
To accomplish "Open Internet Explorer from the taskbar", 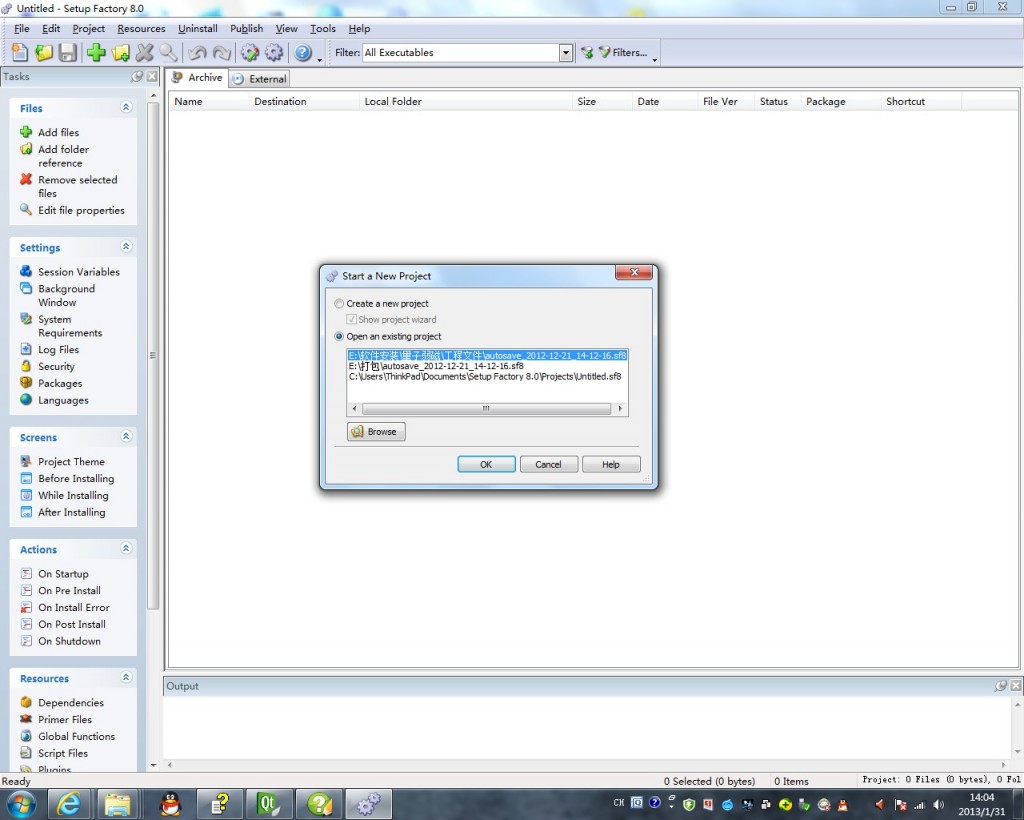I will click(69, 804).
